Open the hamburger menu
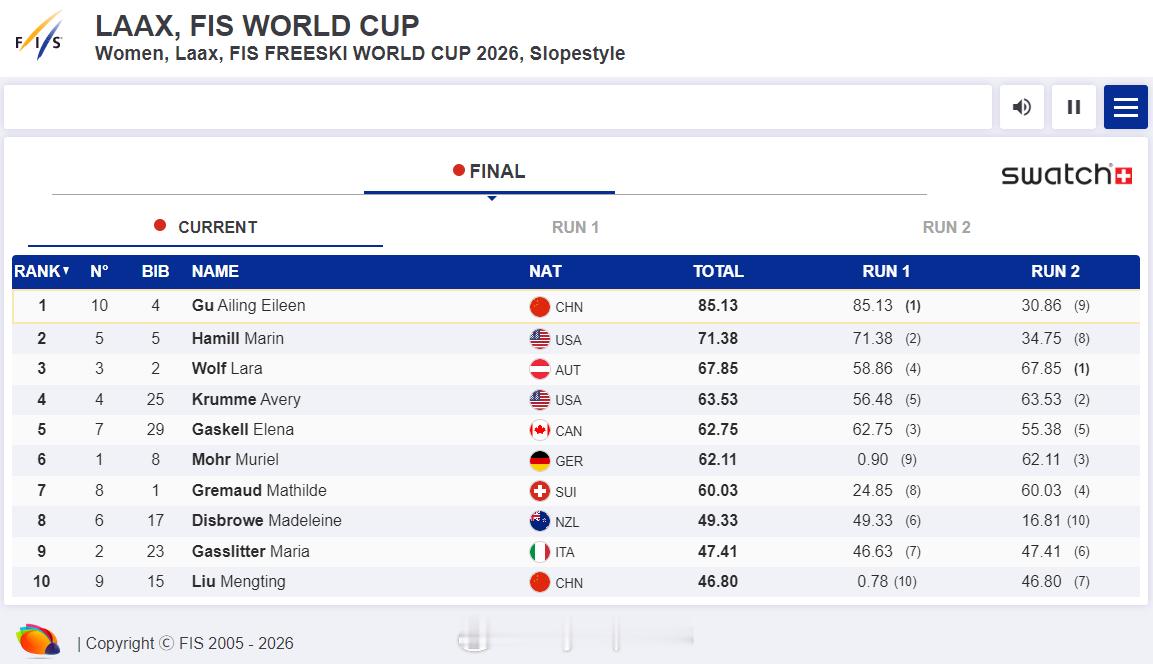The image size is (1153, 664). point(1125,107)
